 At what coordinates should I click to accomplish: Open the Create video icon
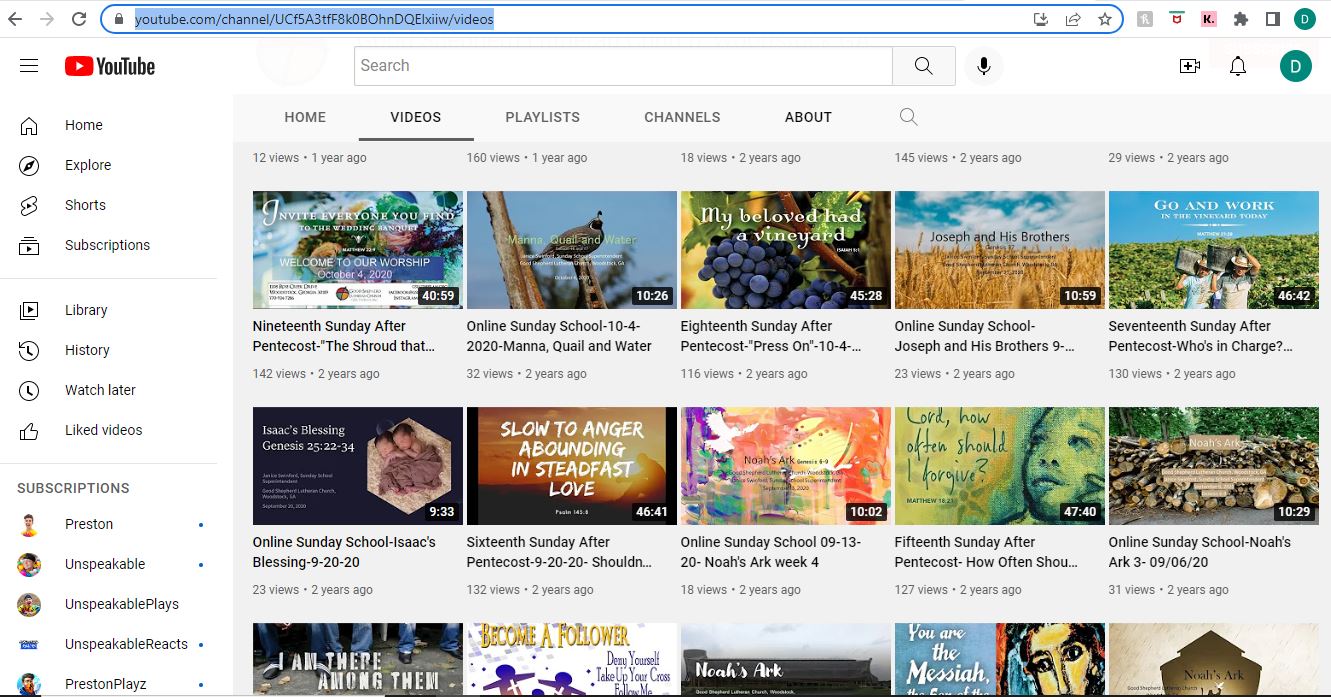[x=1190, y=66]
